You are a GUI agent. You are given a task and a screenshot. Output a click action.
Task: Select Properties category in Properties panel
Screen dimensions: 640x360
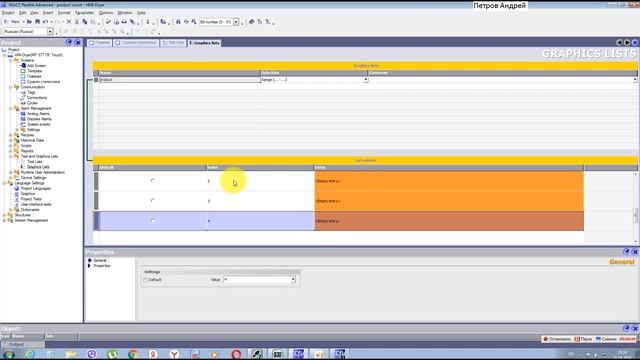click(x=102, y=266)
